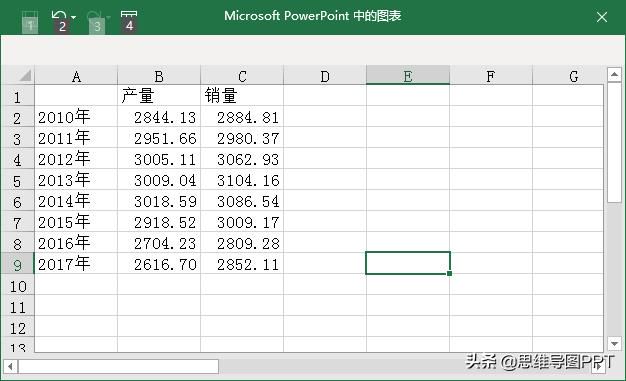The width and height of the screenshot is (626, 381).
Task: Click the vertical scrollbar up arrow
Action: click(614, 75)
